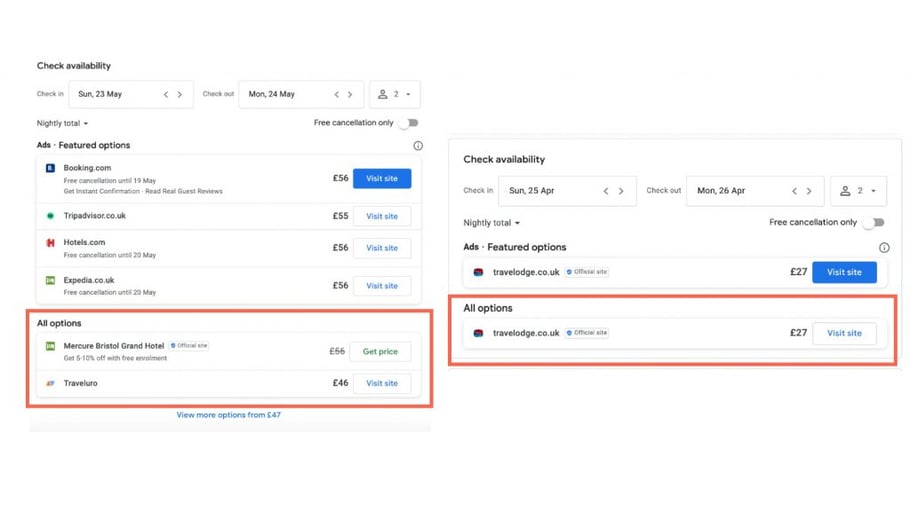Click travelodge.co.uk name in Featured options

click(x=526, y=272)
